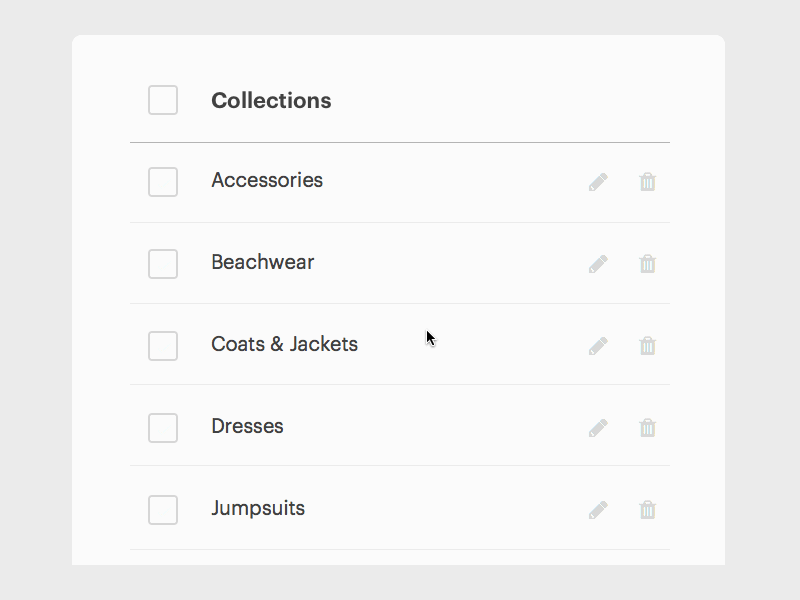The height and width of the screenshot is (600, 800).
Task: Select the Jumpsuits row text
Action: (258, 508)
